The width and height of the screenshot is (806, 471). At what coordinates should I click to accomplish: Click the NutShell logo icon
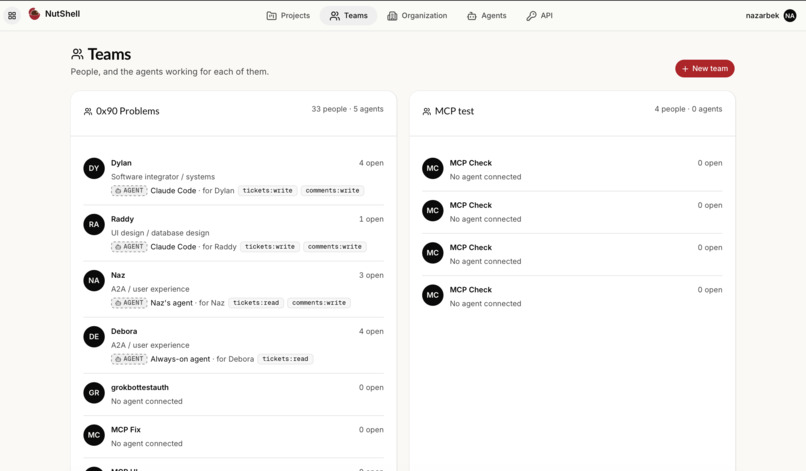click(x=34, y=14)
